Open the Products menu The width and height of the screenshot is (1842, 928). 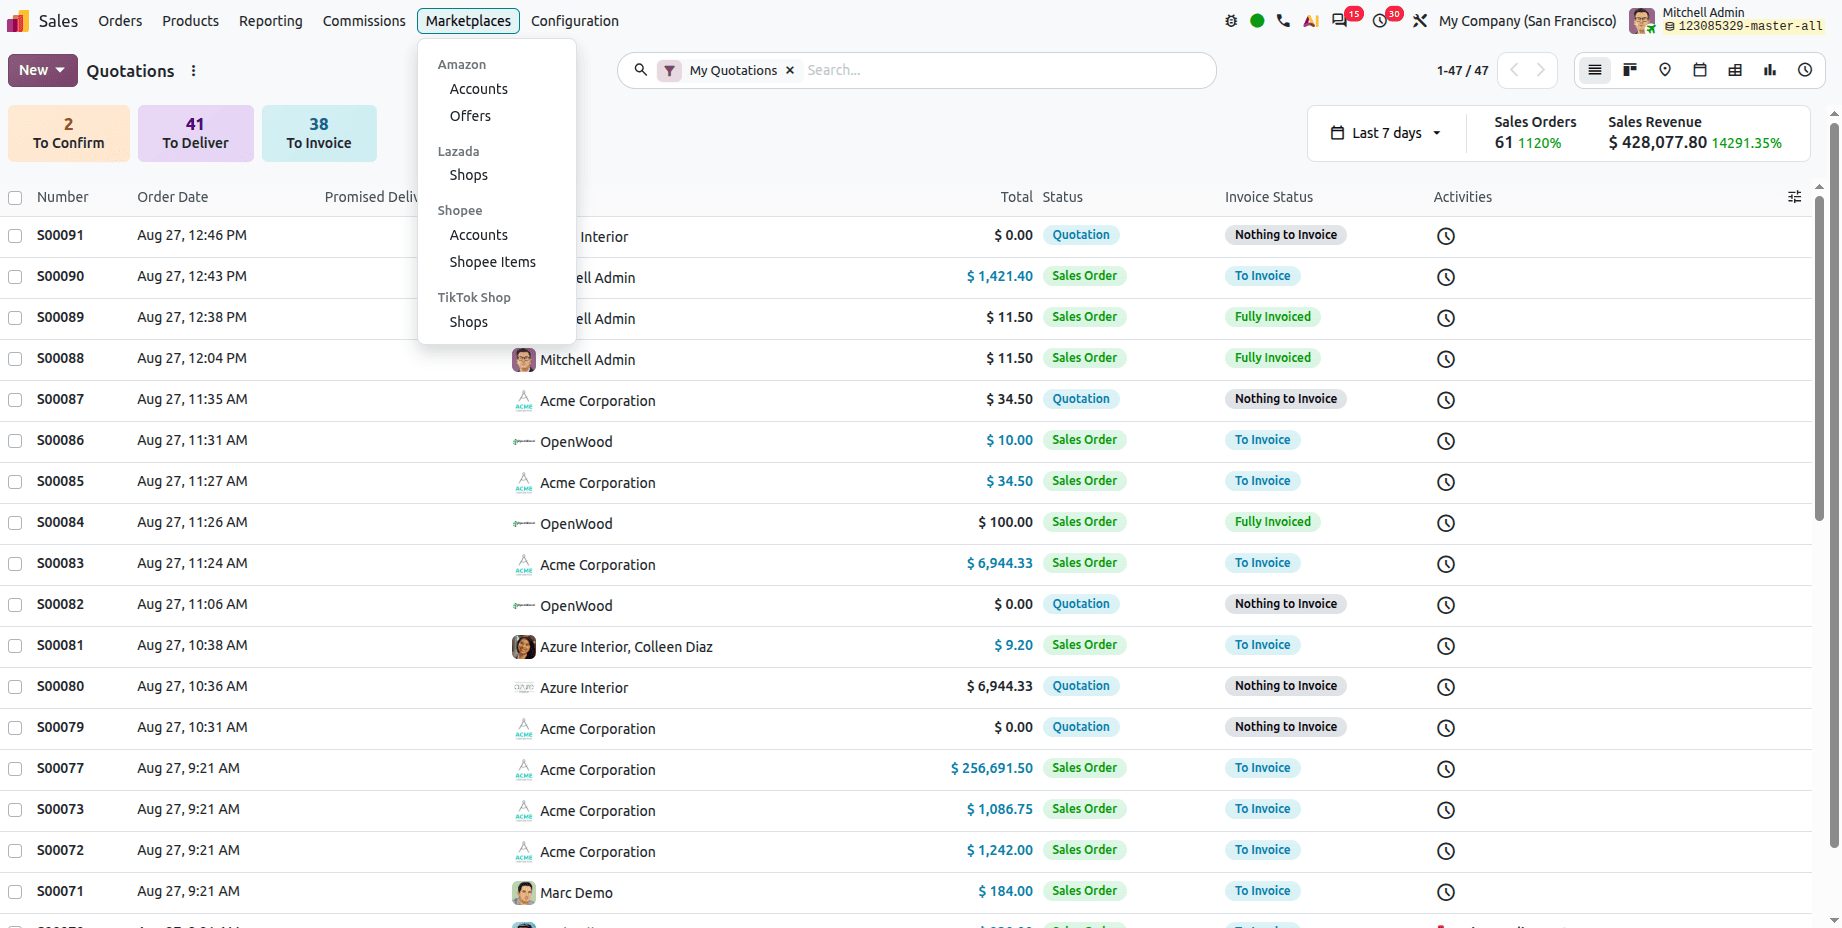point(190,21)
